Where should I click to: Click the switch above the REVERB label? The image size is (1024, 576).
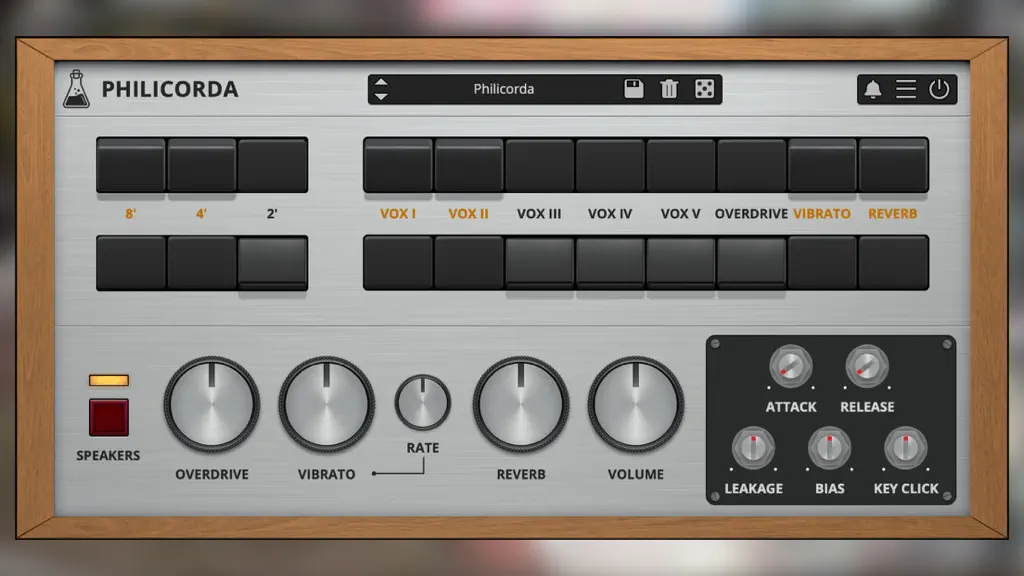click(x=893, y=165)
